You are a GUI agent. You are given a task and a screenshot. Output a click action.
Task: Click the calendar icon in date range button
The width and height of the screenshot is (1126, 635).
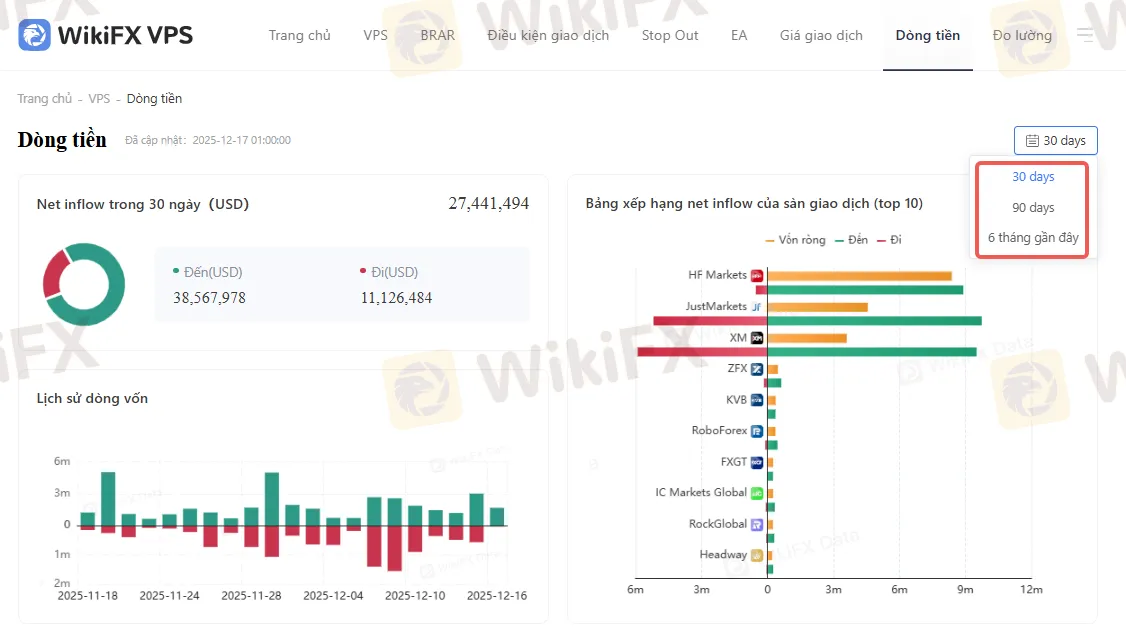(x=1032, y=141)
